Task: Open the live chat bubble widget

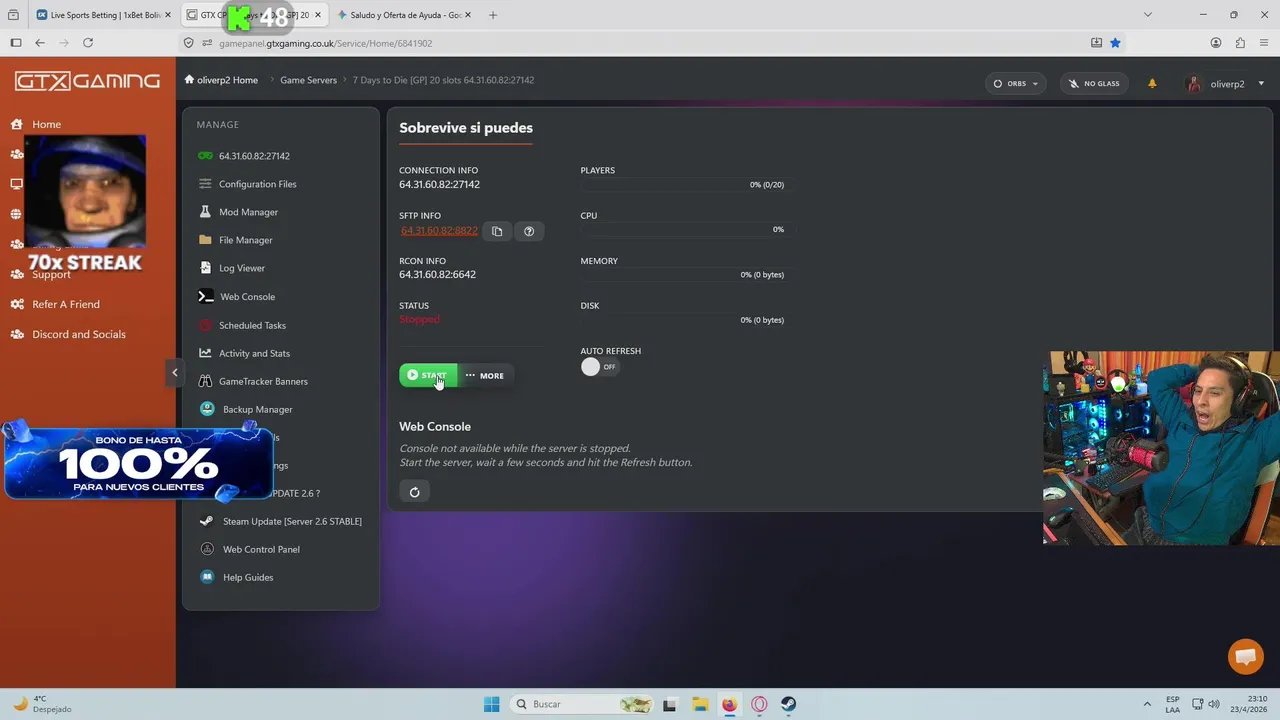Action: (x=1246, y=656)
